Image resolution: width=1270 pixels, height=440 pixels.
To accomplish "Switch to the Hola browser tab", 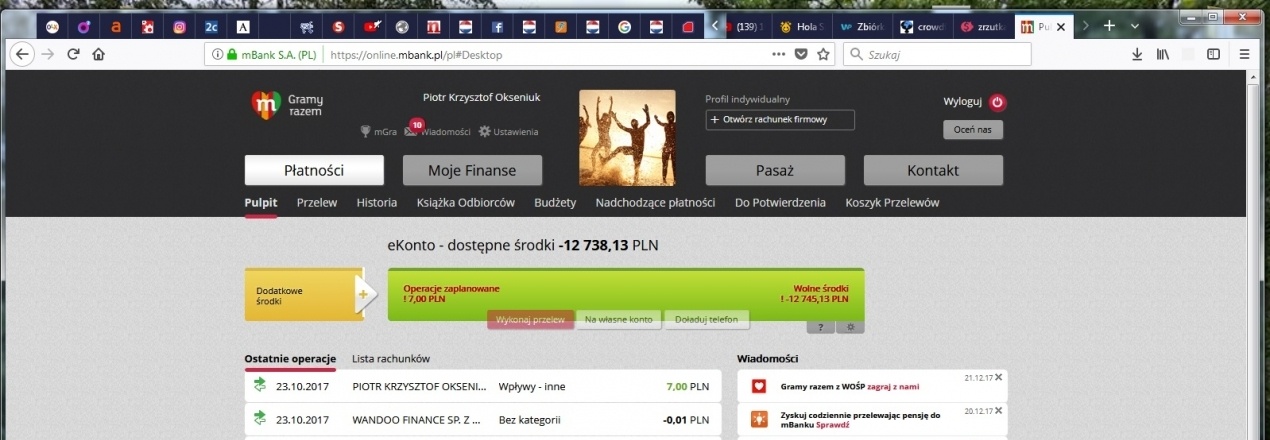I will [x=801, y=26].
